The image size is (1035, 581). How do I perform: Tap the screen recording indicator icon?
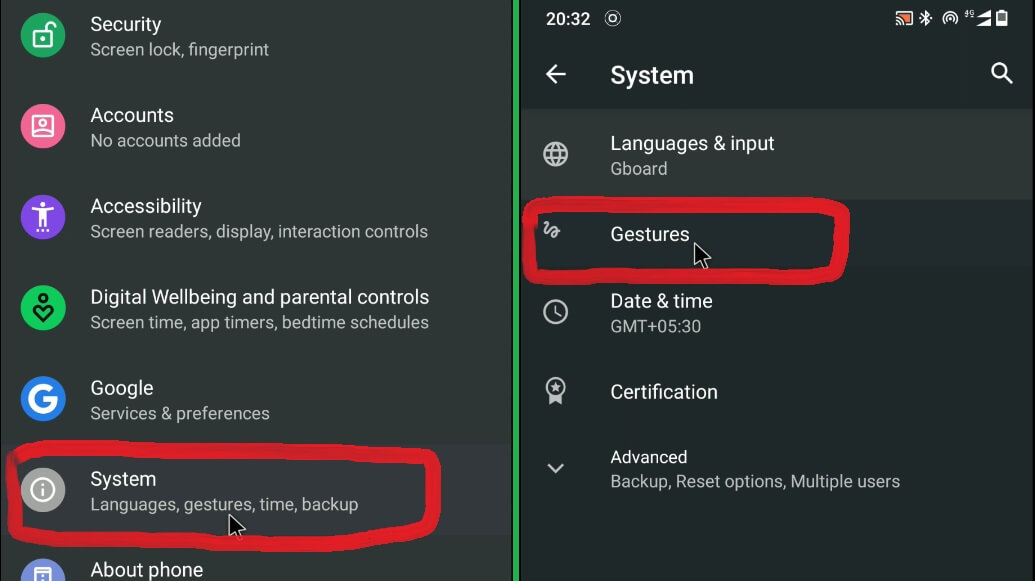coord(612,17)
